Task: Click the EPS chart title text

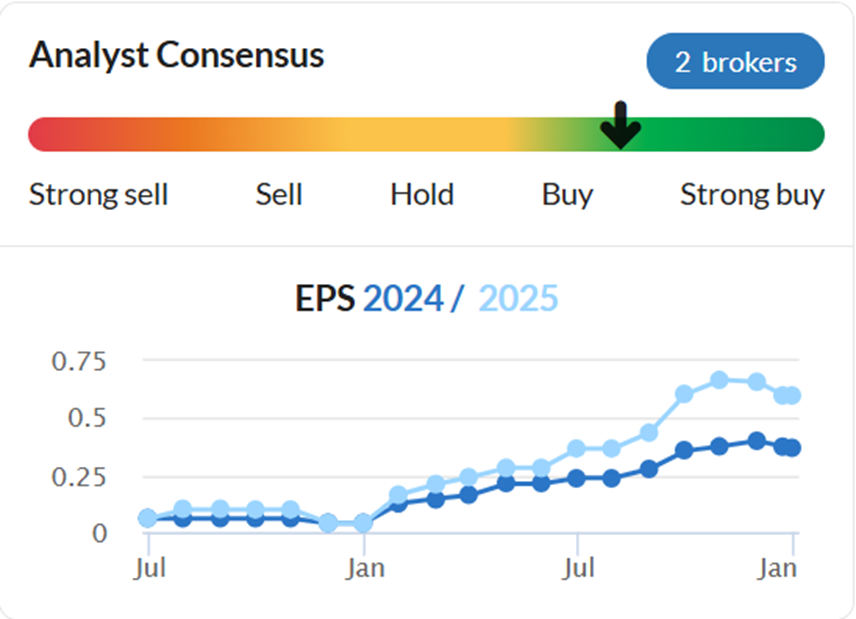Action: 324,298
